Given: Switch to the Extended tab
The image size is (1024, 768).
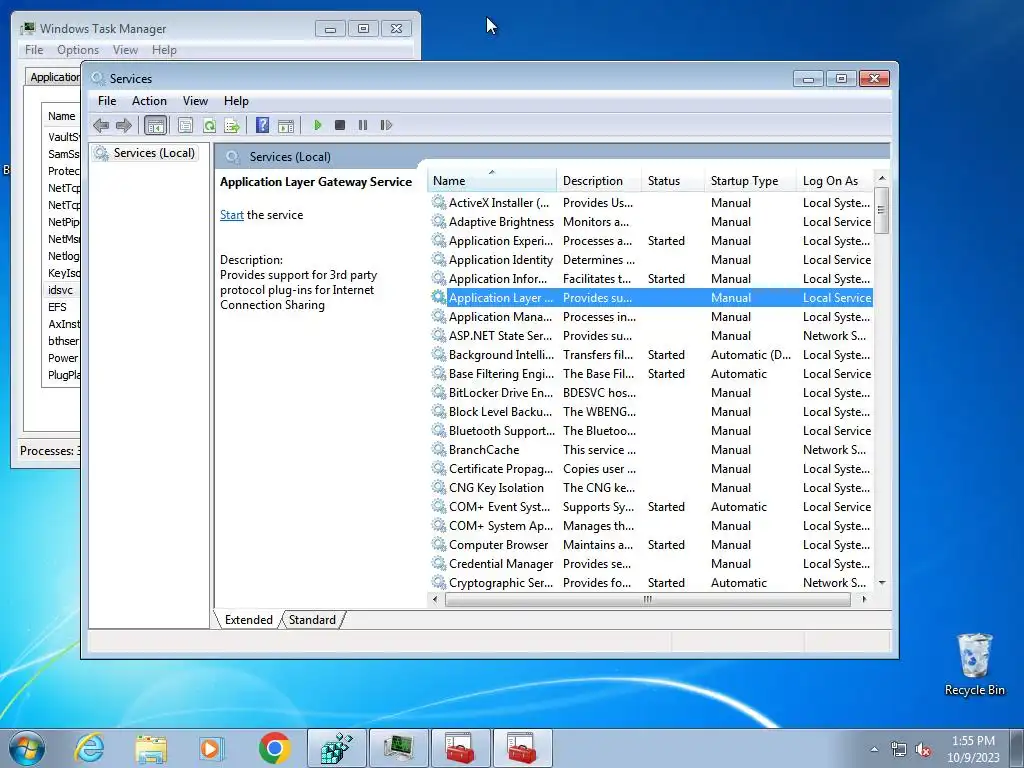Looking at the screenshot, I should point(249,620).
